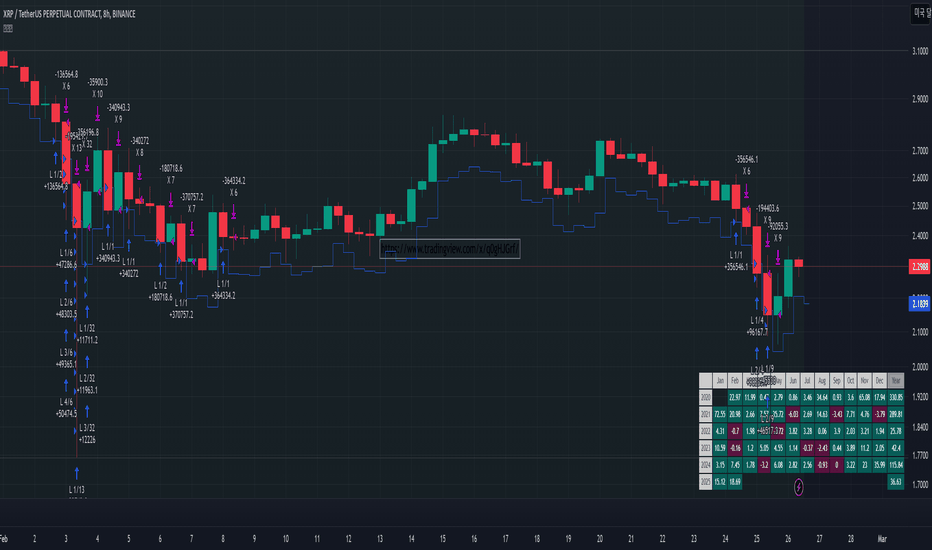This screenshot has width=932, height=550.
Task: Click the 2.7000 price axis label
Action: coord(920,151)
